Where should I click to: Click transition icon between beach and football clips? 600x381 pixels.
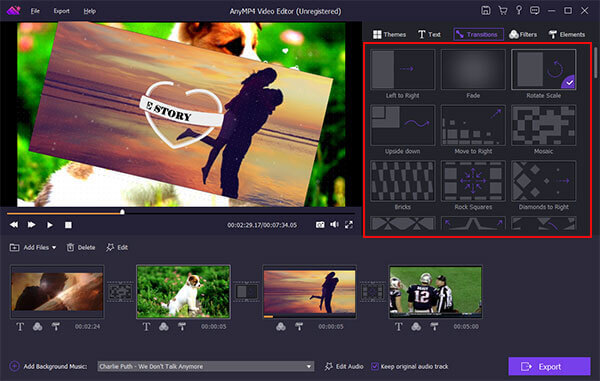(x=372, y=292)
